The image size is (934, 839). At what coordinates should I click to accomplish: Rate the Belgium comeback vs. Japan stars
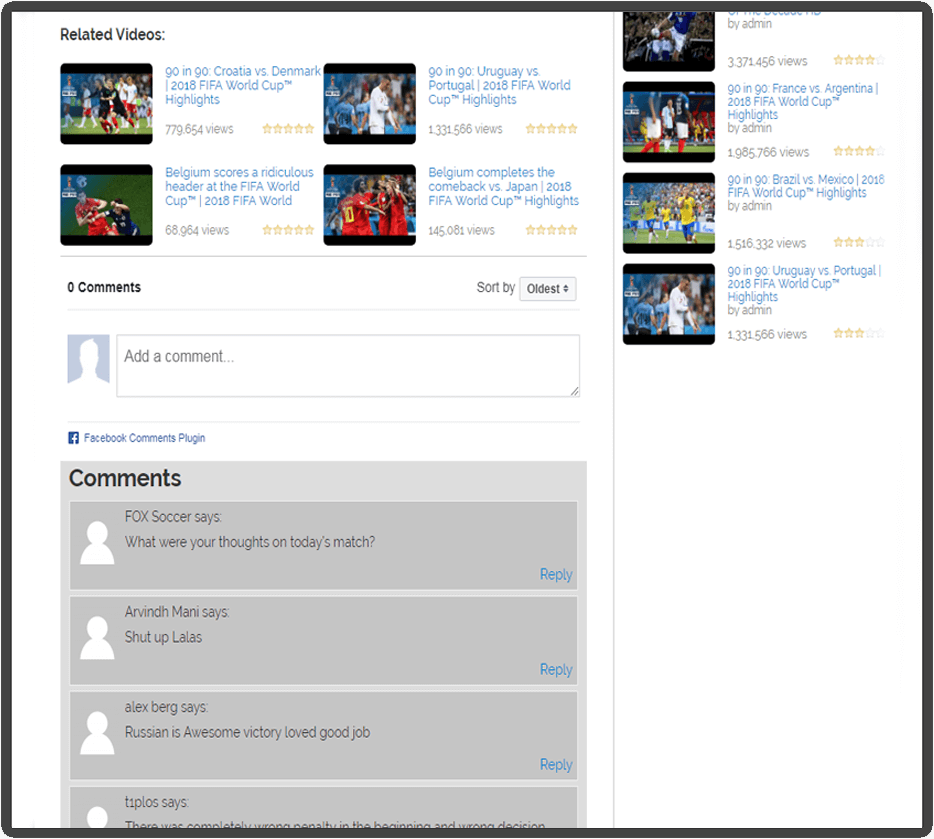[552, 230]
